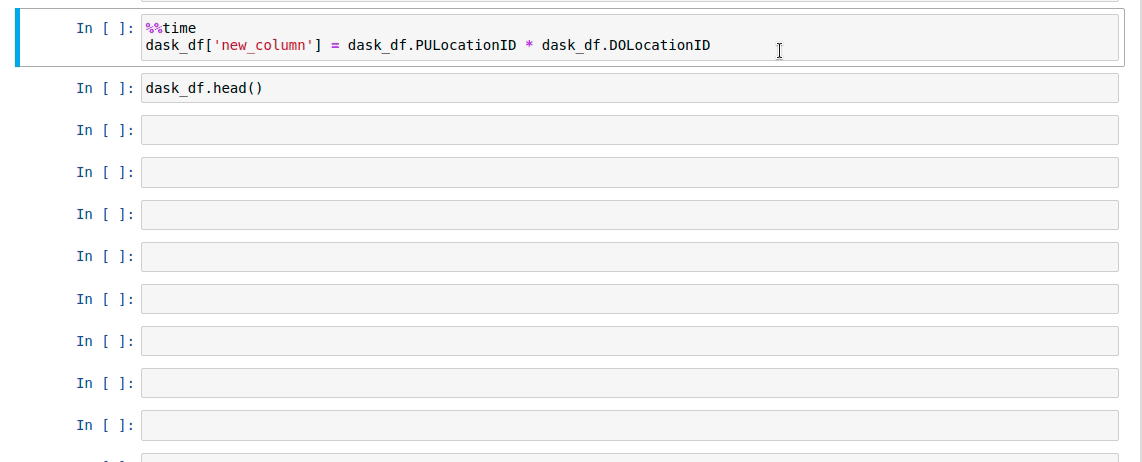Focus fifth empty cell below dask_df.head()
Image resolution: width=1142 pixels, height=462 pixels.
629,299
